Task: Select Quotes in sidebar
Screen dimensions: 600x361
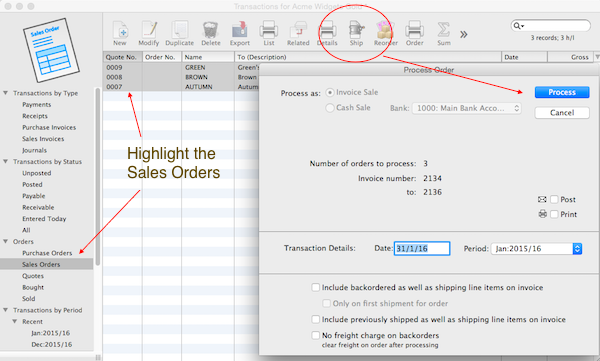Action: point(33,276)
